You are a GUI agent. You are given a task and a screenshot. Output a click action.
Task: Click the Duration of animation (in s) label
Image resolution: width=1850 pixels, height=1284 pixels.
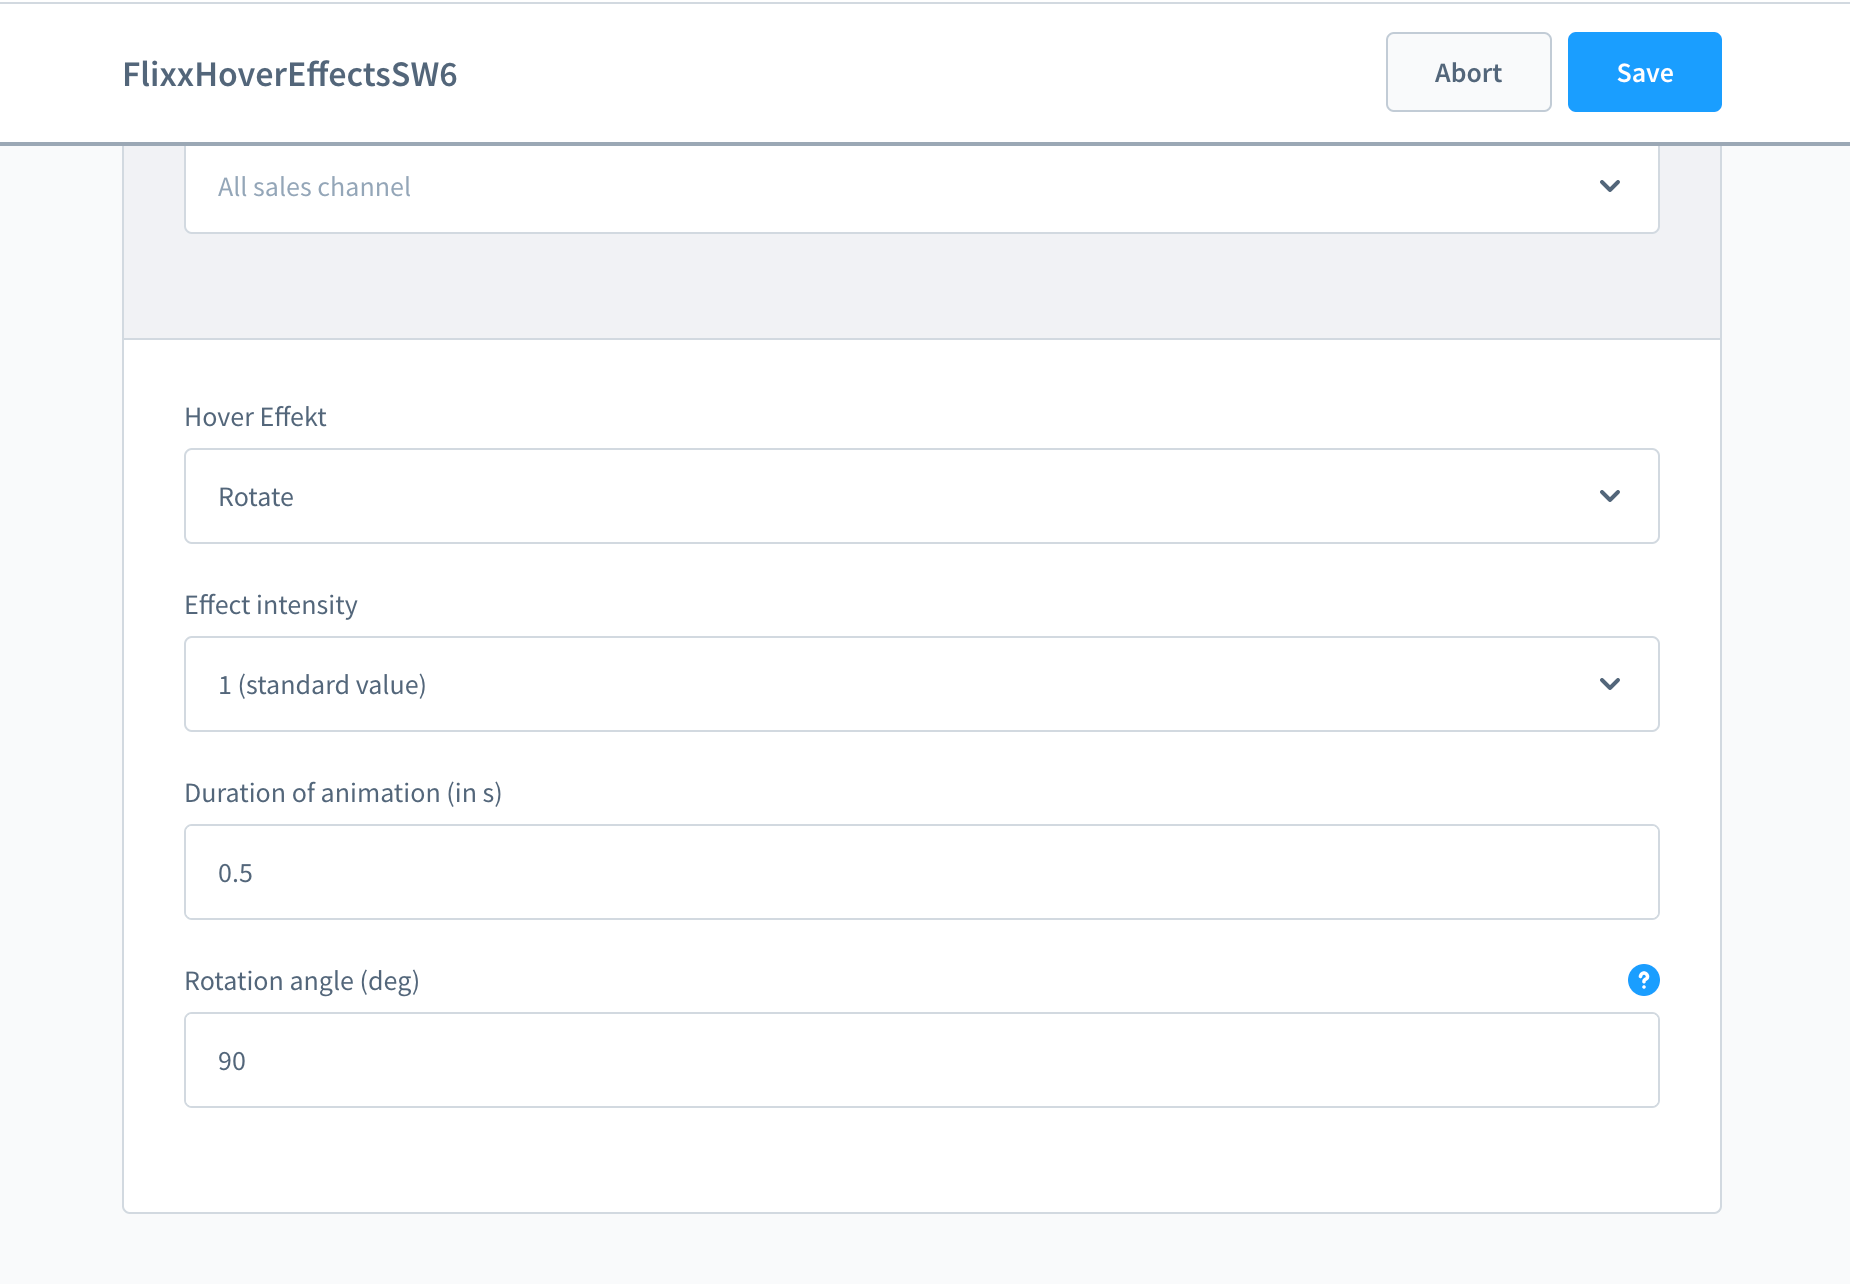(343, 793)
